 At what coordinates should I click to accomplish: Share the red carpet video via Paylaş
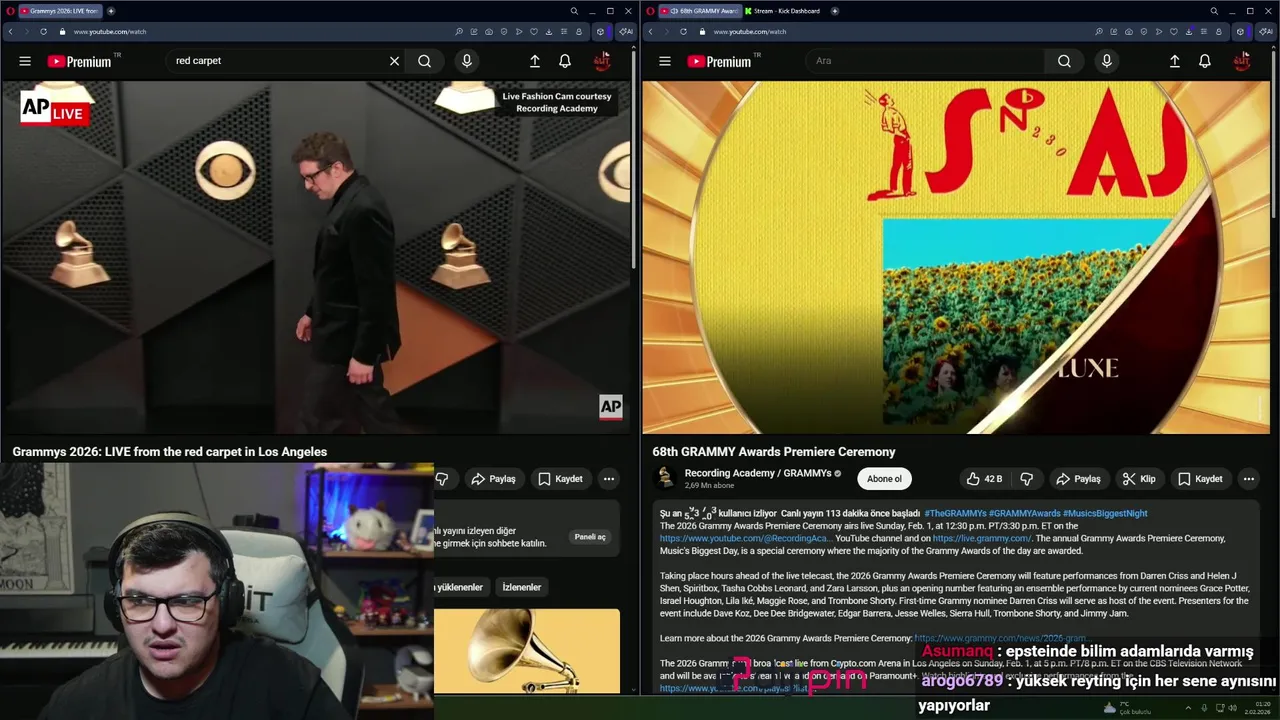pyautogui.click(x=494, y=479)
